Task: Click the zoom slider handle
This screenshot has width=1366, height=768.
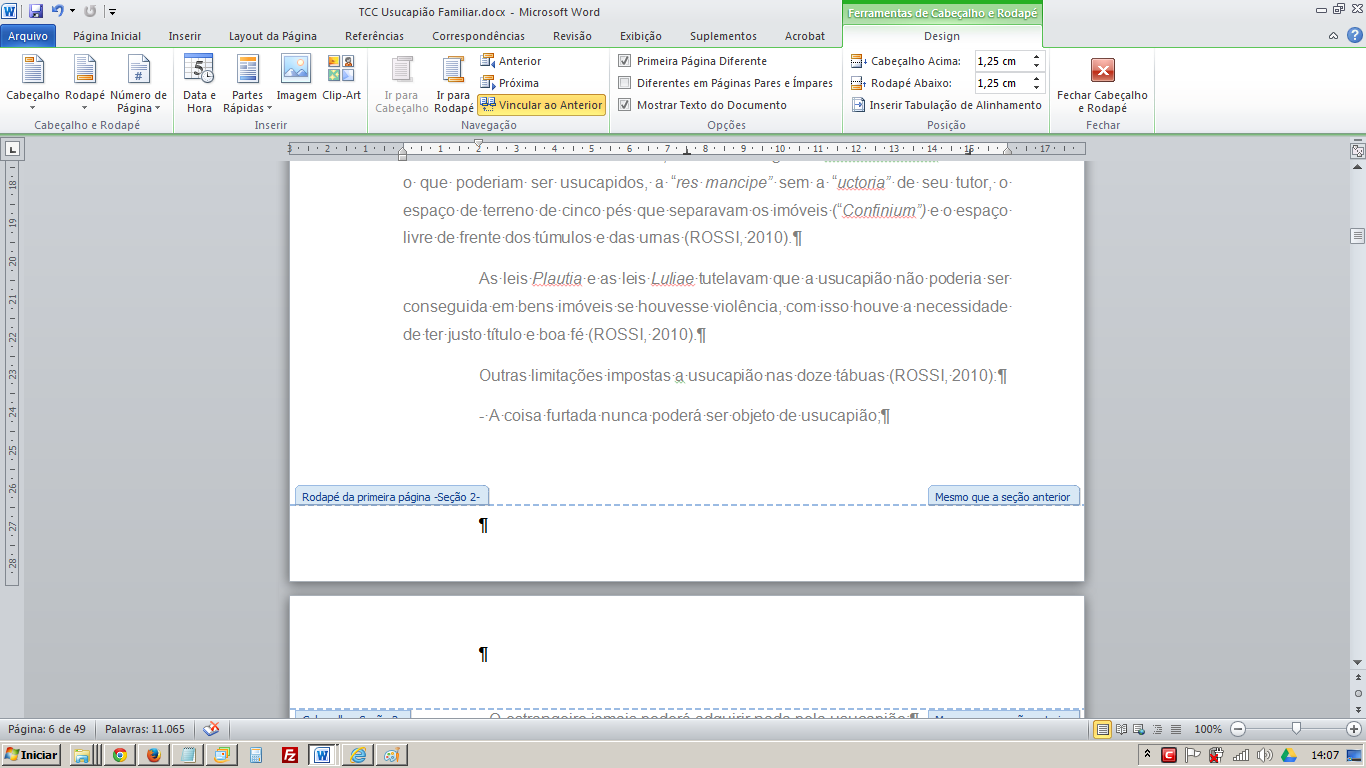Action: pyautogui.click(x=1296, y=729)
